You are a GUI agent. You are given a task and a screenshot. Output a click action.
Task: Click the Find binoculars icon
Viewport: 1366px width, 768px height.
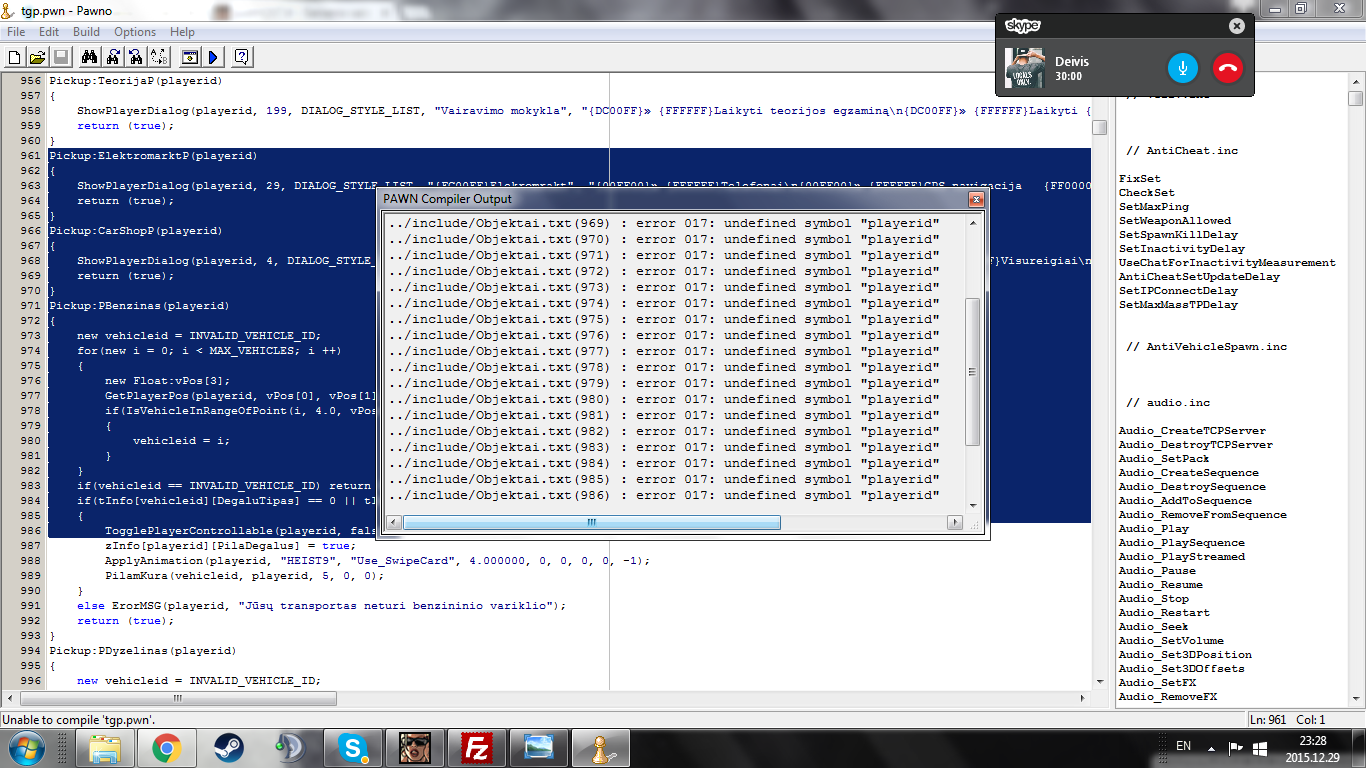tap(89, 57)
